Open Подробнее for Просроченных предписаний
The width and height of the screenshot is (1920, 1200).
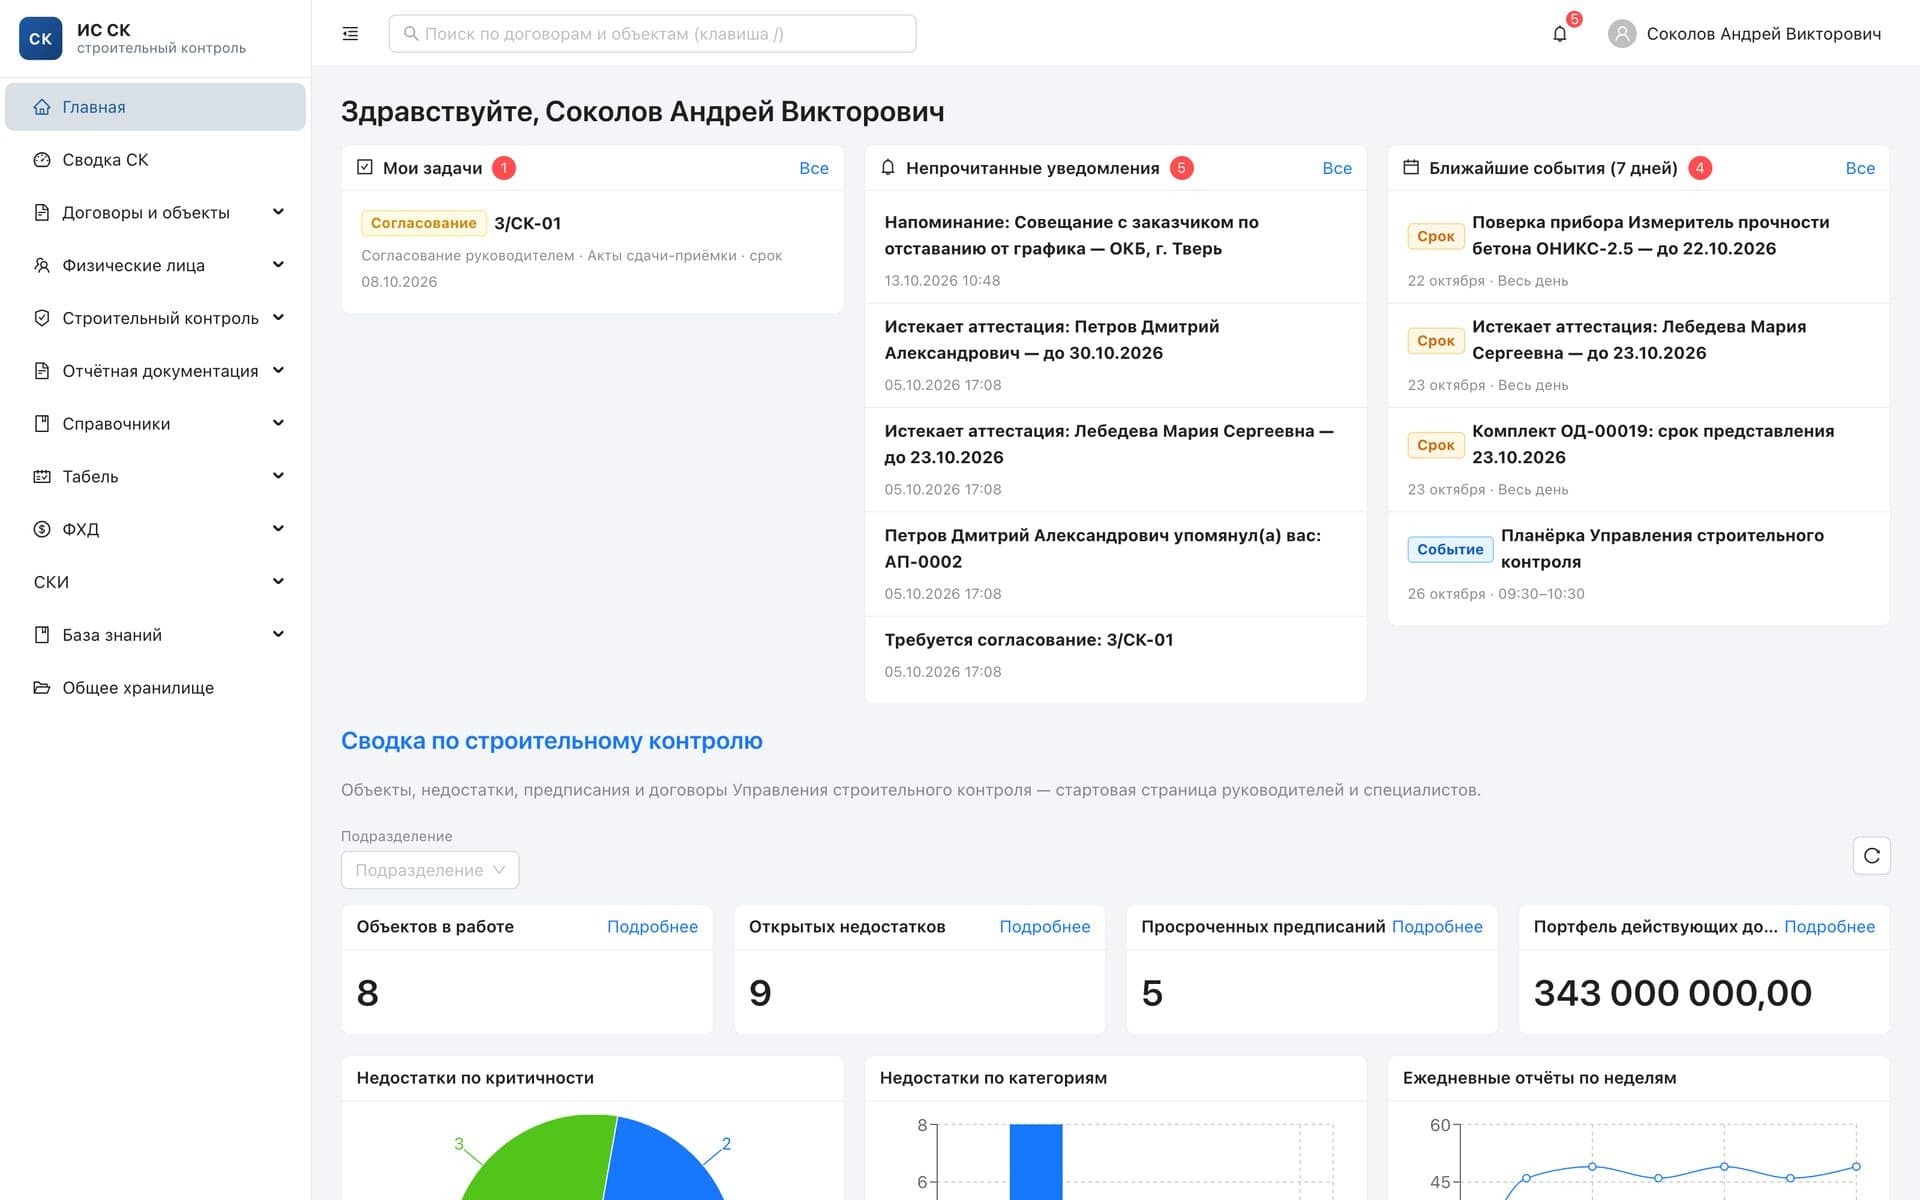point(1437,927)
